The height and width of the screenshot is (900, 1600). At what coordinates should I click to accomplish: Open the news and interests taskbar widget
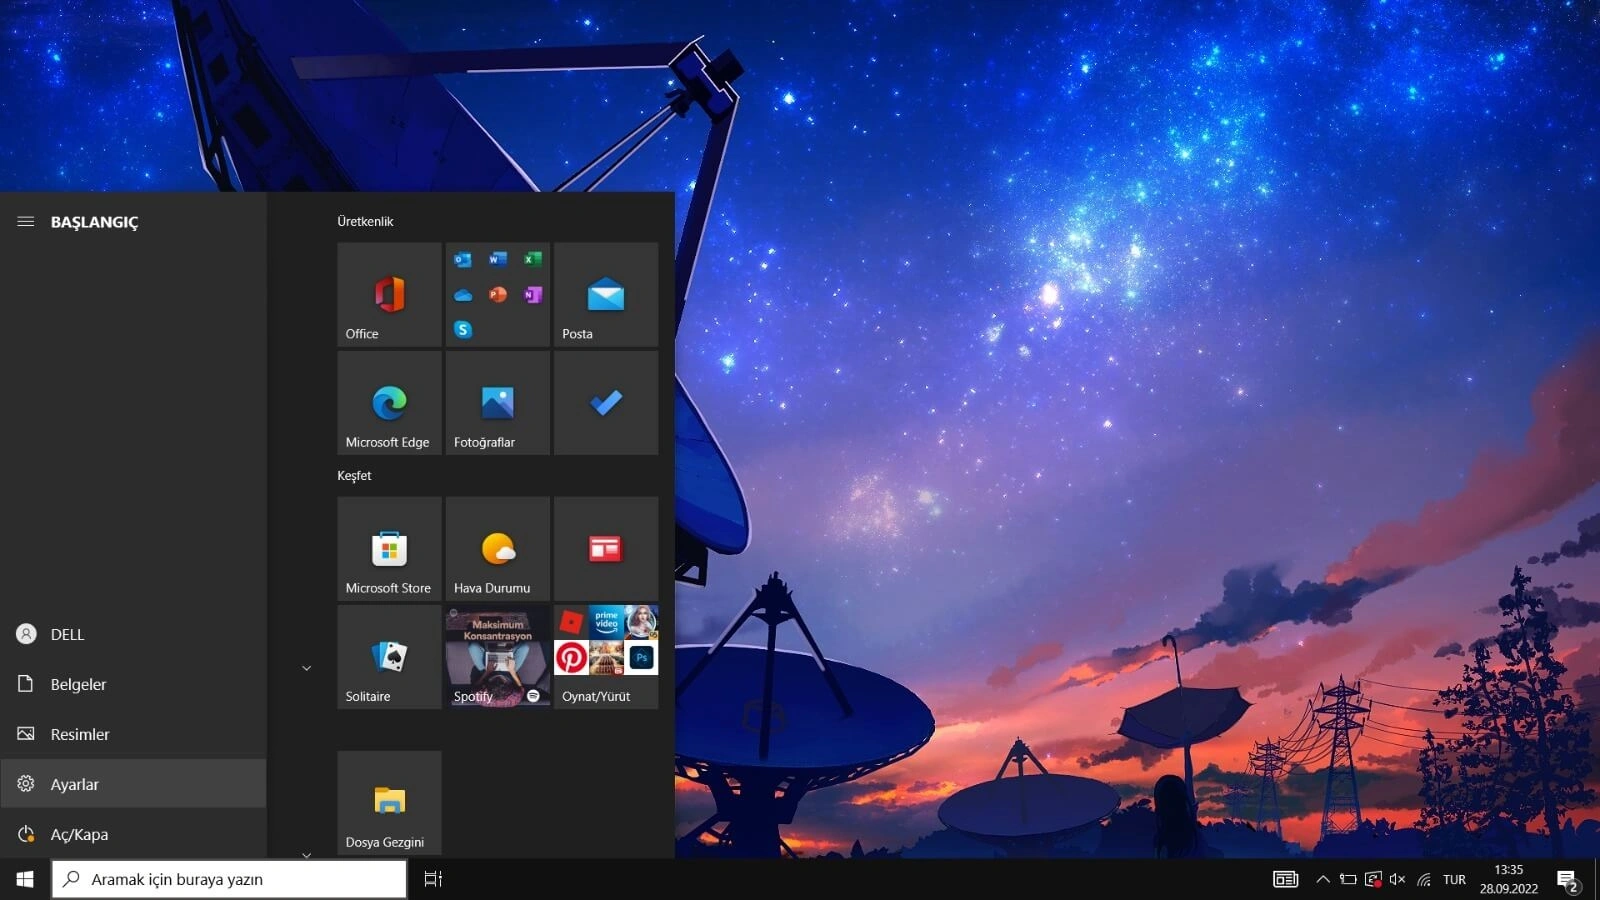1285,879
